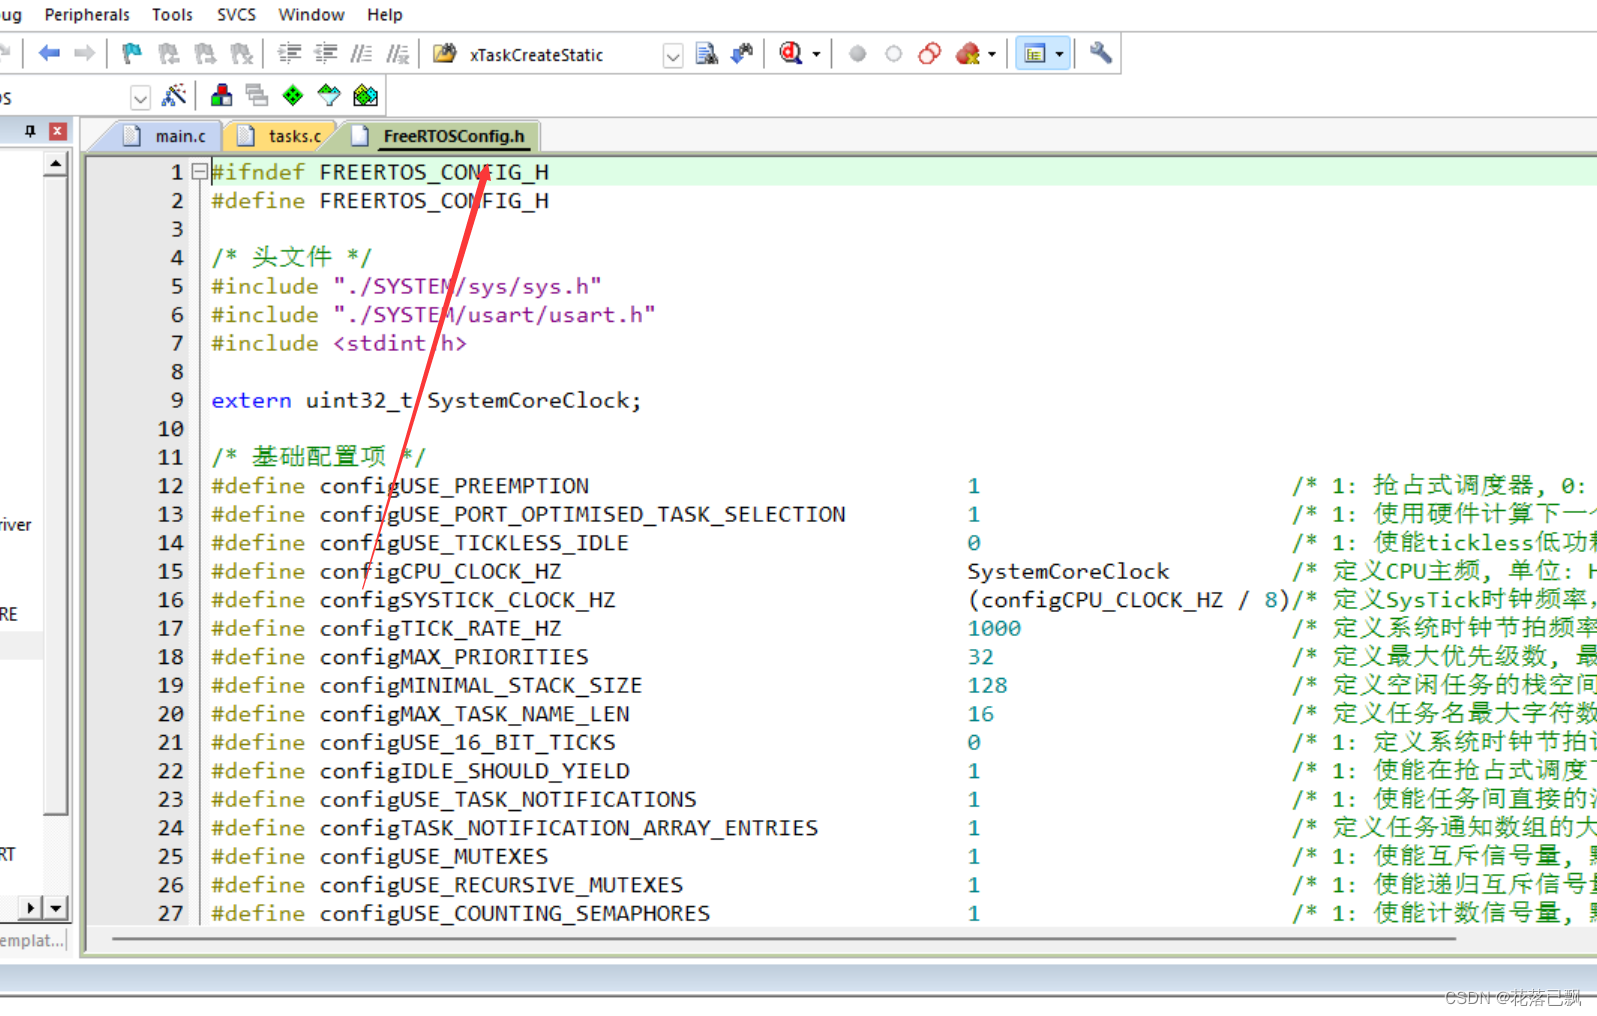
Task: Go to the next bookmark
Action: [x=204, y=53]
